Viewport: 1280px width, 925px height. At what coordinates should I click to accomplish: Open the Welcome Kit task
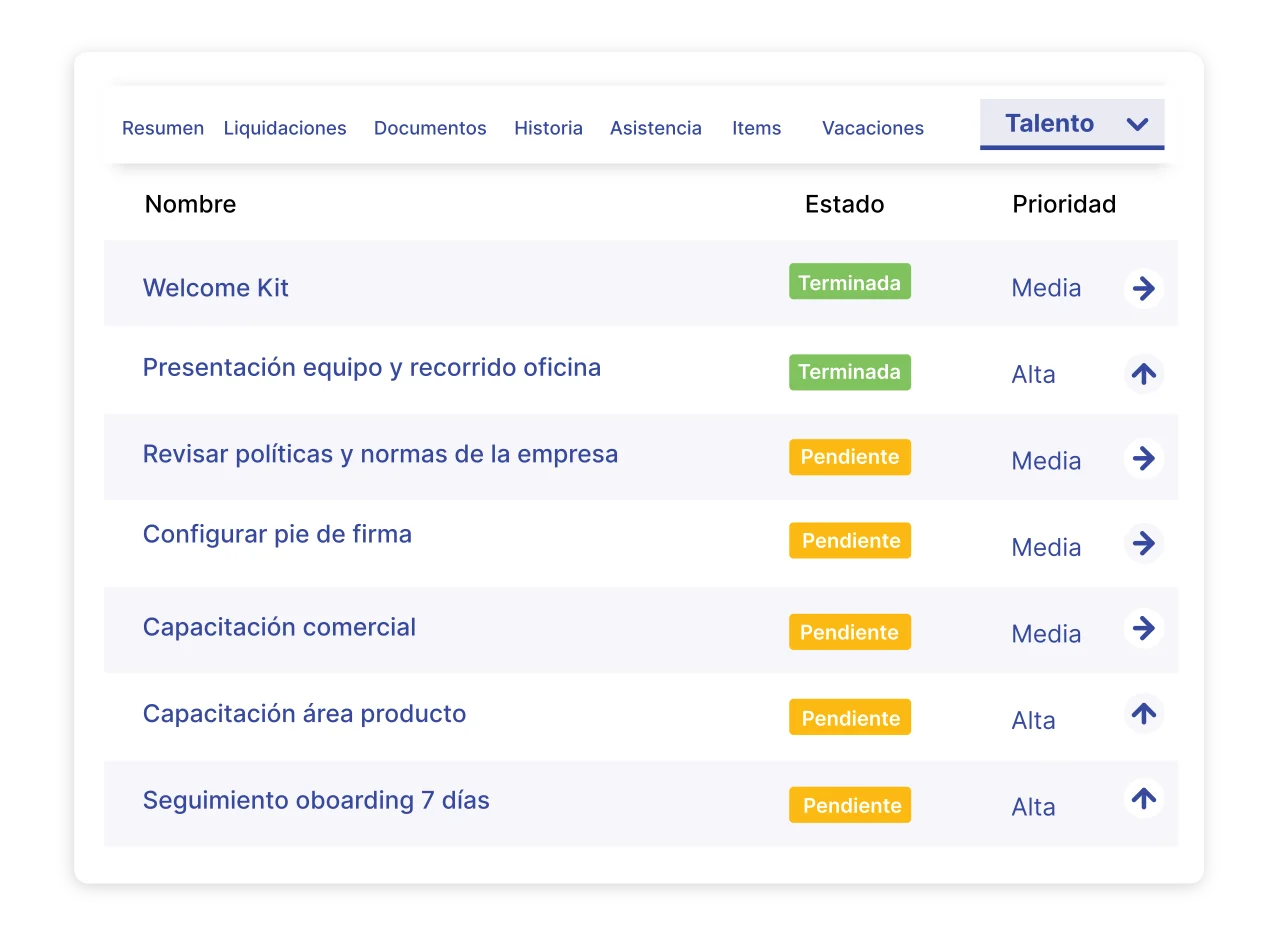pos(216,288)
